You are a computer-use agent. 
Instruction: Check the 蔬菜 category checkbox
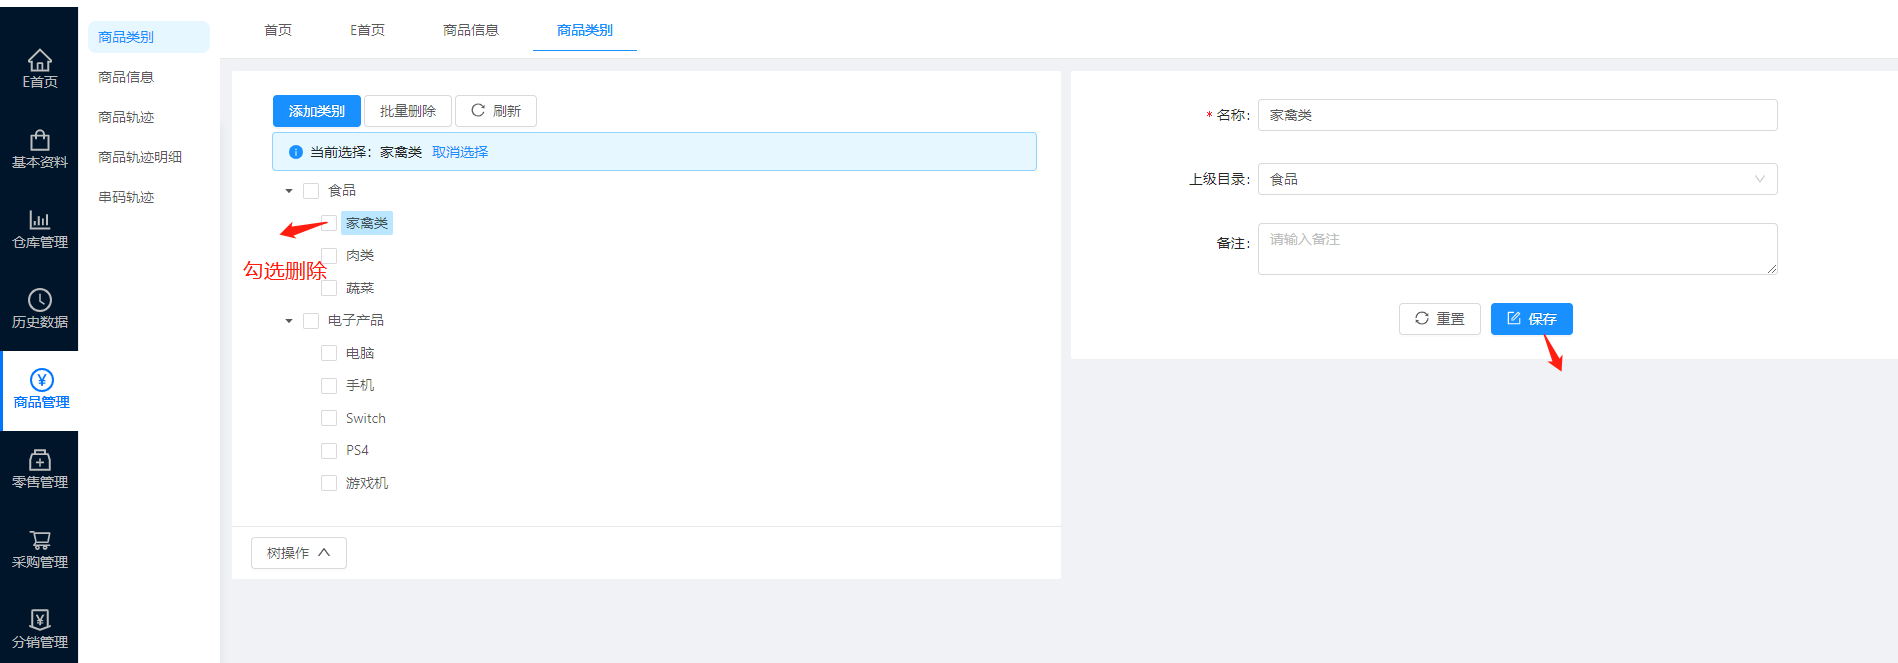point(329,288)
